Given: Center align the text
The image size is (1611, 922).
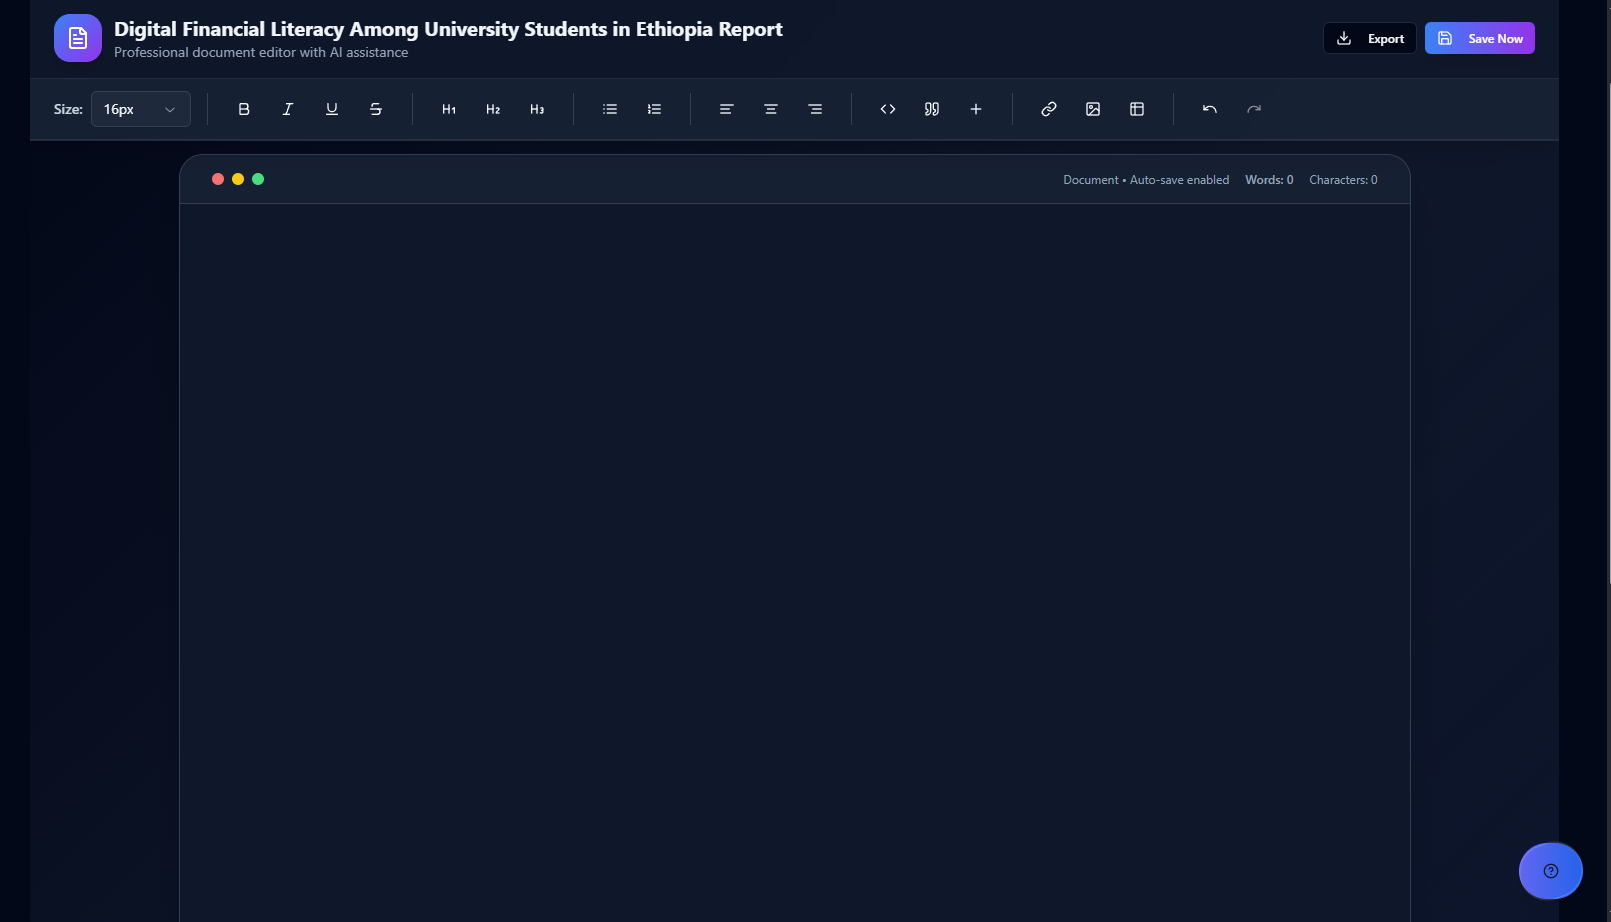Looking at the screenshot, I should [771, 109].
